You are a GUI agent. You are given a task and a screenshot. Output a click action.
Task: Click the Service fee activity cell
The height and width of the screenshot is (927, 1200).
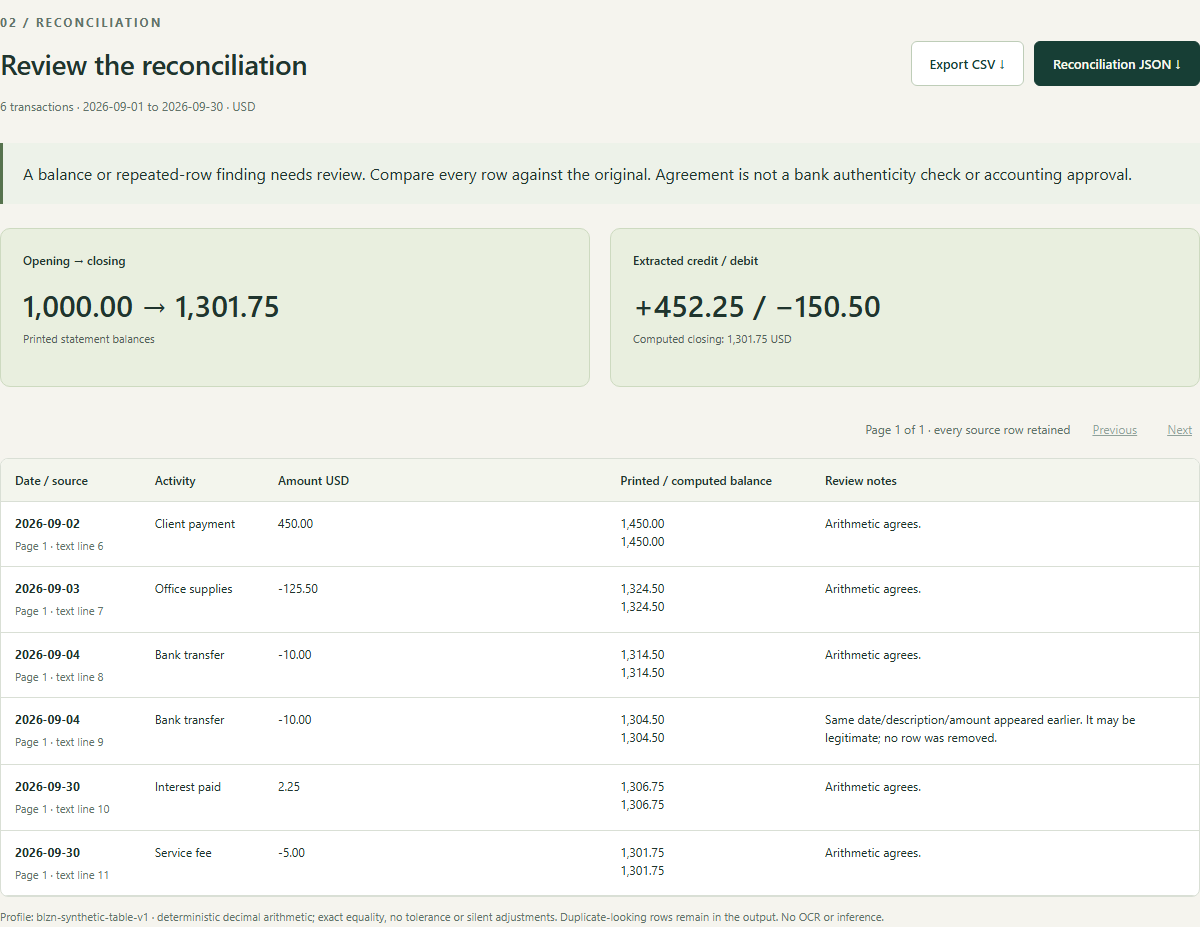pos(183,853)
